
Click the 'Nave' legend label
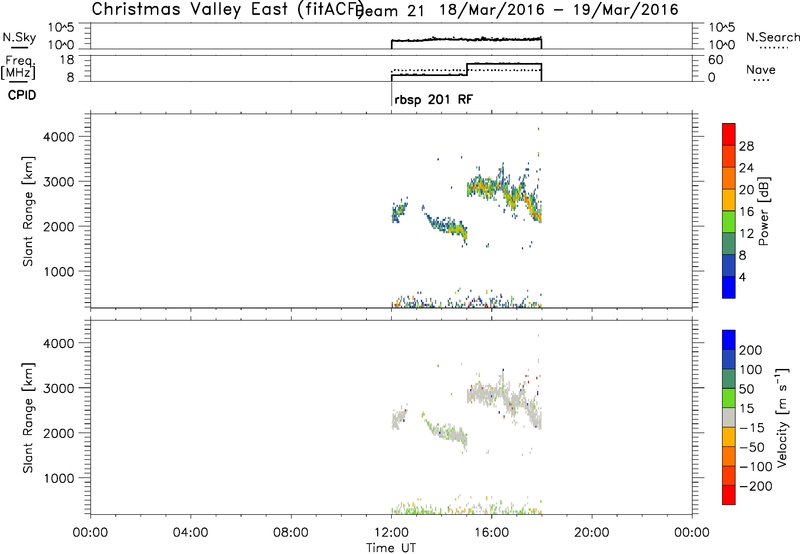[761, 70]
